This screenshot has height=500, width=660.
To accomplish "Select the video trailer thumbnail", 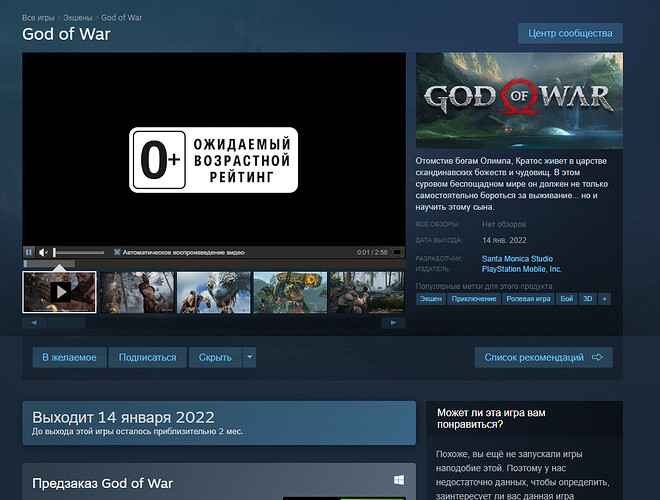I will click(x=60, y=292).
